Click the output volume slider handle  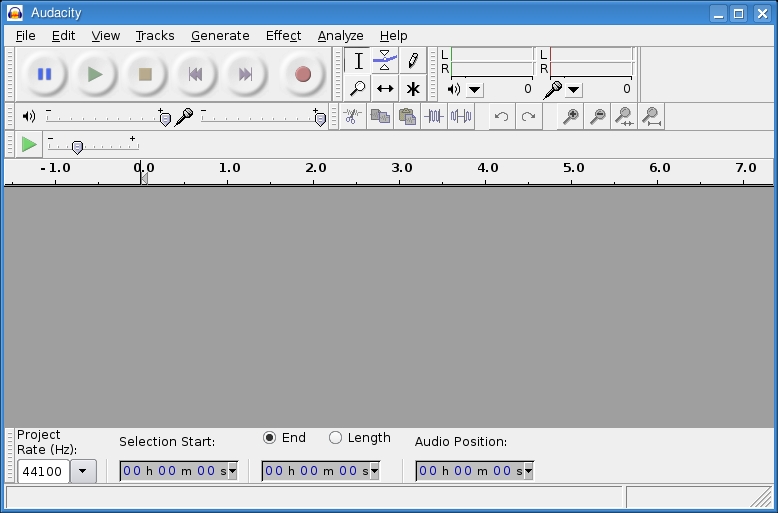tap(165, 118)
